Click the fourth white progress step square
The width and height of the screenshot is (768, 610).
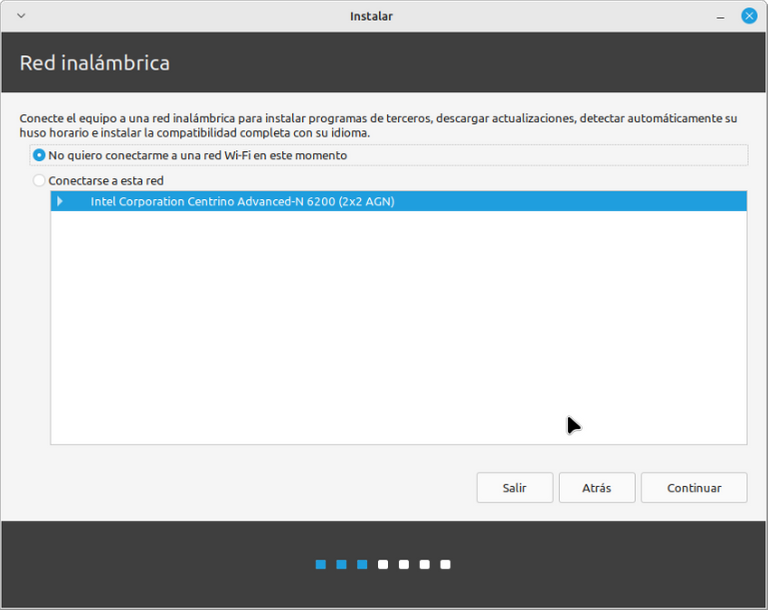pos(383,564)
